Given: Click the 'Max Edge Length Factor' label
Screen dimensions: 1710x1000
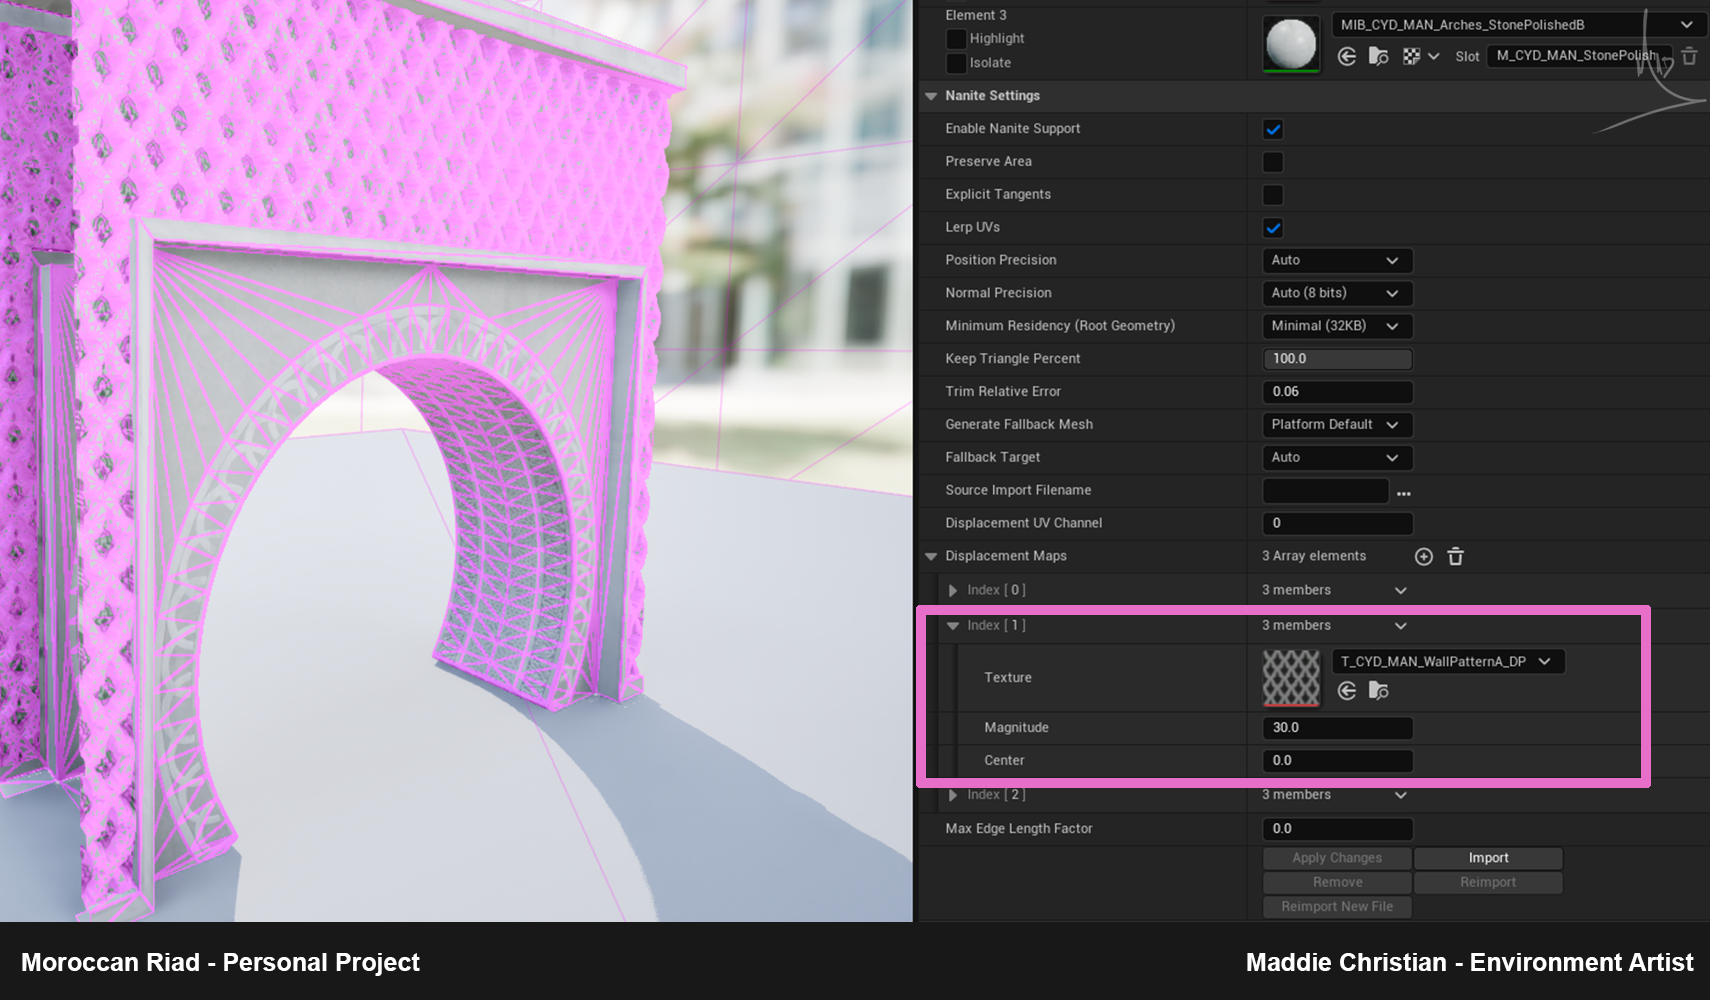Looking at the screenshot, I should (x=1019, y=829).
